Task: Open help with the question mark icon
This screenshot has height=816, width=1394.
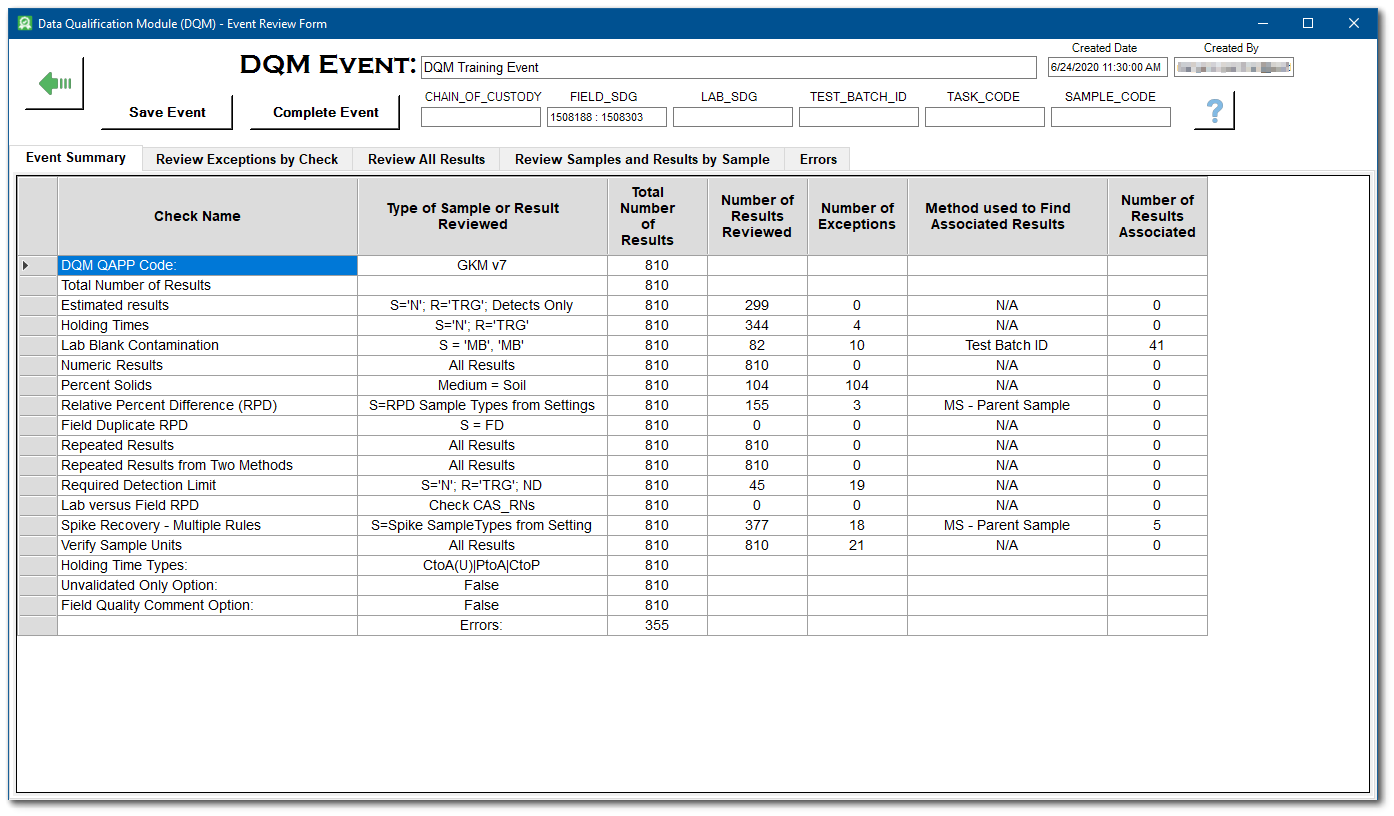Action: coord(1214,111)
